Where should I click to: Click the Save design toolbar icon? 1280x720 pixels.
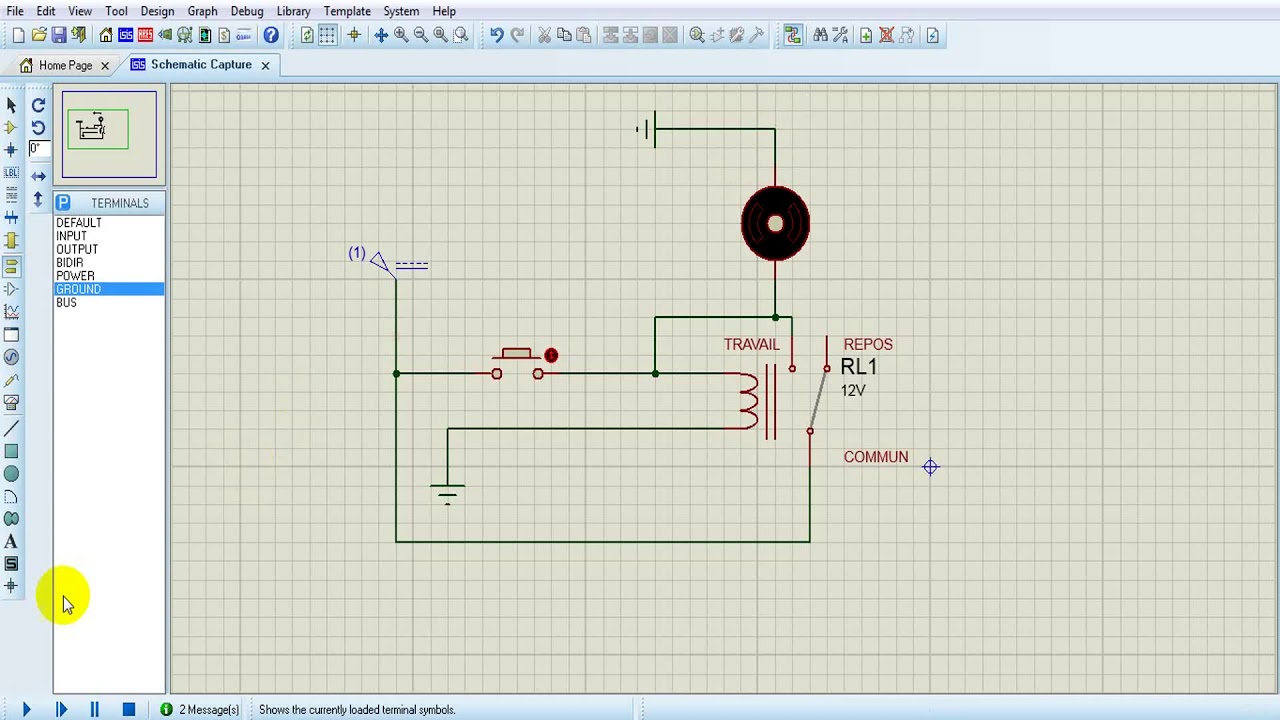pos(59,35)
